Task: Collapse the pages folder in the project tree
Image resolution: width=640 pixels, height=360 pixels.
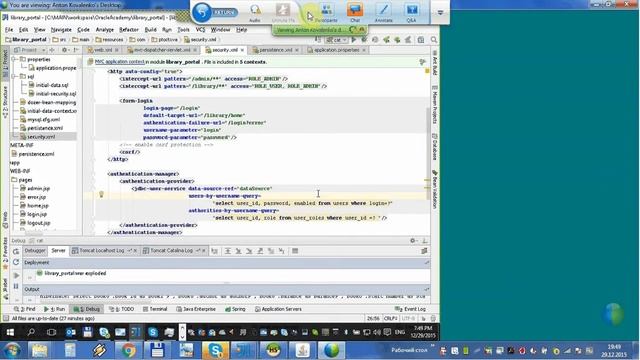Action: [14, 180]
